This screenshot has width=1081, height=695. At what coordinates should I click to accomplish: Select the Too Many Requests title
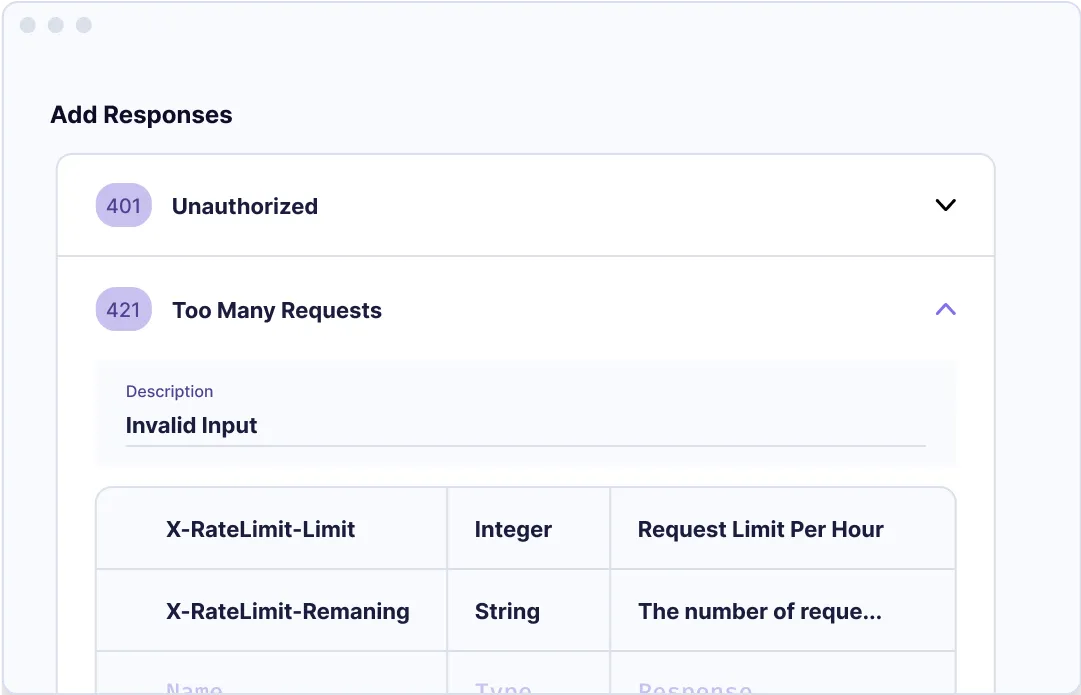pos(277,310)
